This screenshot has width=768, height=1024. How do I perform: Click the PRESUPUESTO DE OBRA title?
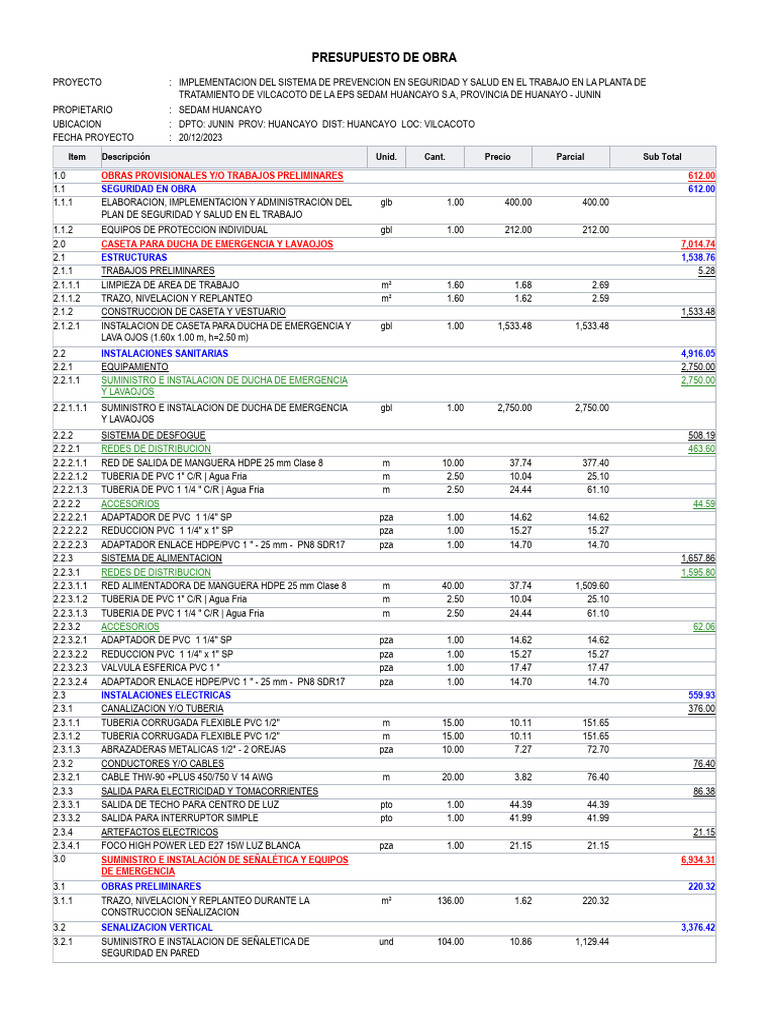point(384,57)
